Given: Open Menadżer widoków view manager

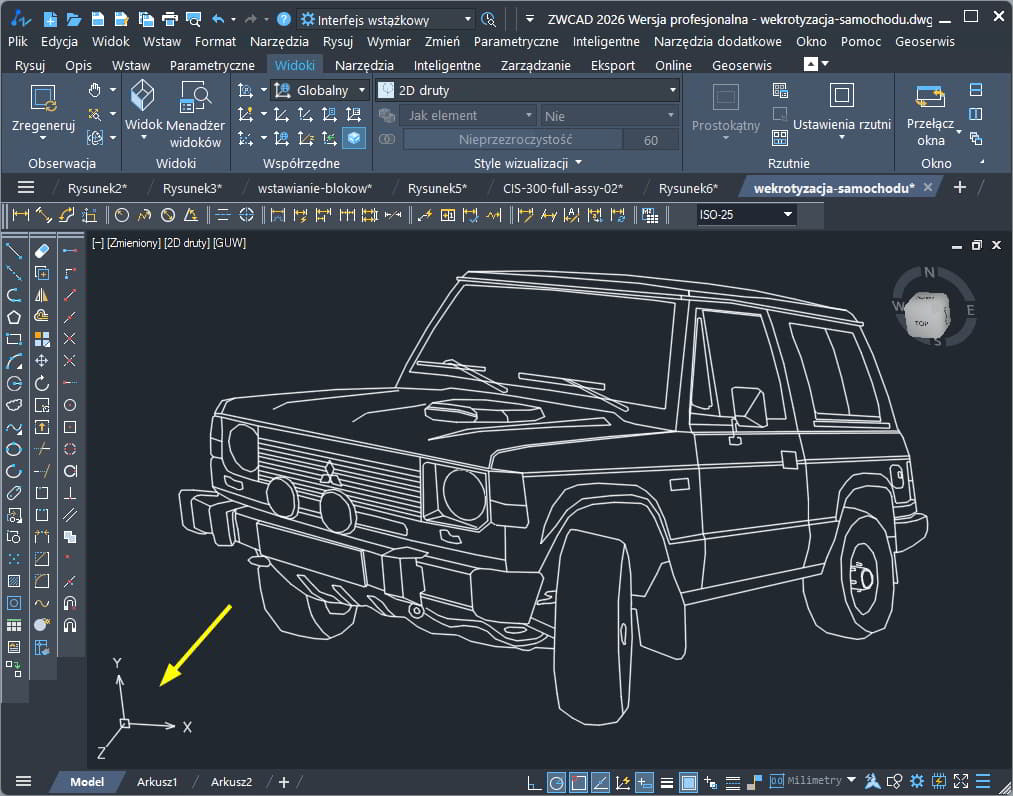Looking at the screenshot, I should [195, 98].
